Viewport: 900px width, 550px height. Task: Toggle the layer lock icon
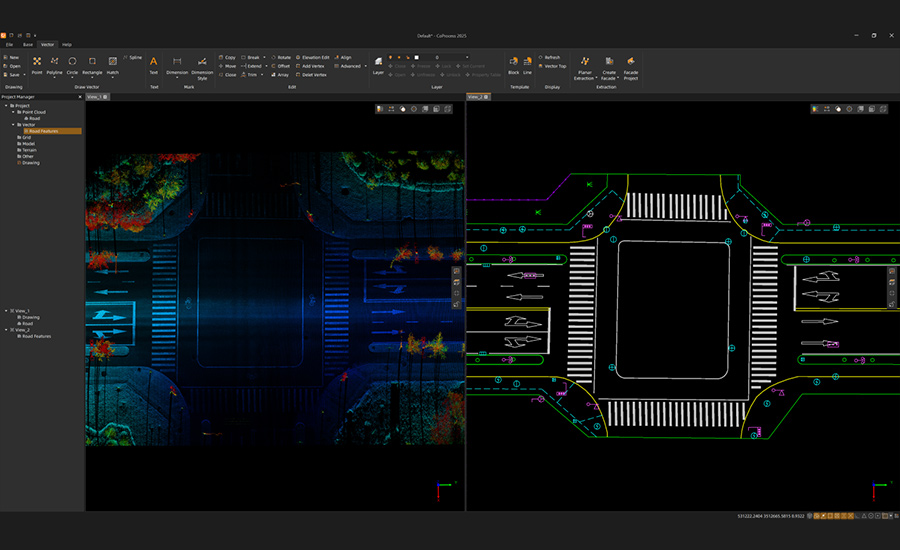[x=408, y=57]
